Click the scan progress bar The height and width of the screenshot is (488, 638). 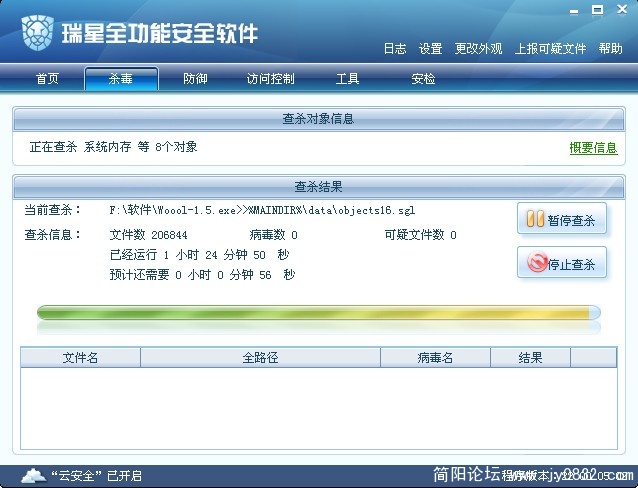pos(319,313)
